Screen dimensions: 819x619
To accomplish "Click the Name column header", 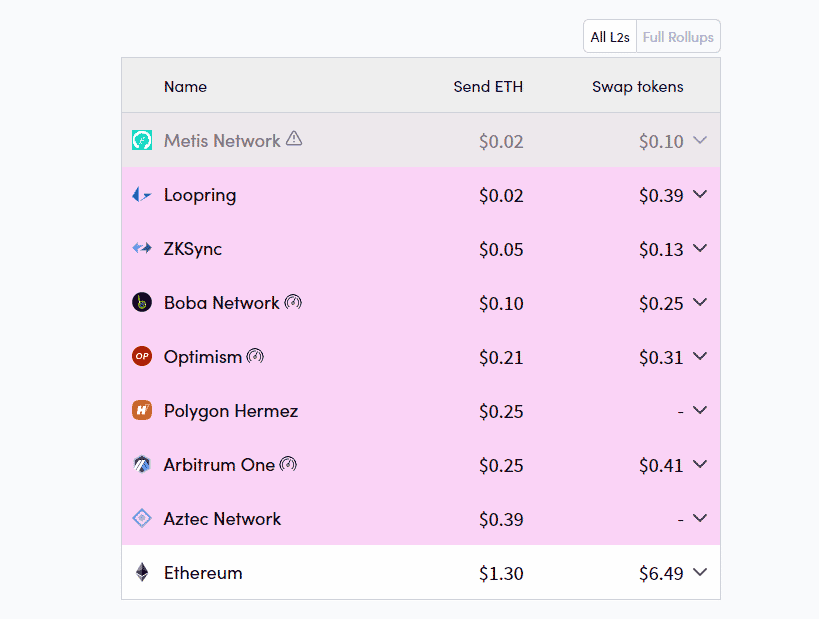I will (x=185, y=87).
